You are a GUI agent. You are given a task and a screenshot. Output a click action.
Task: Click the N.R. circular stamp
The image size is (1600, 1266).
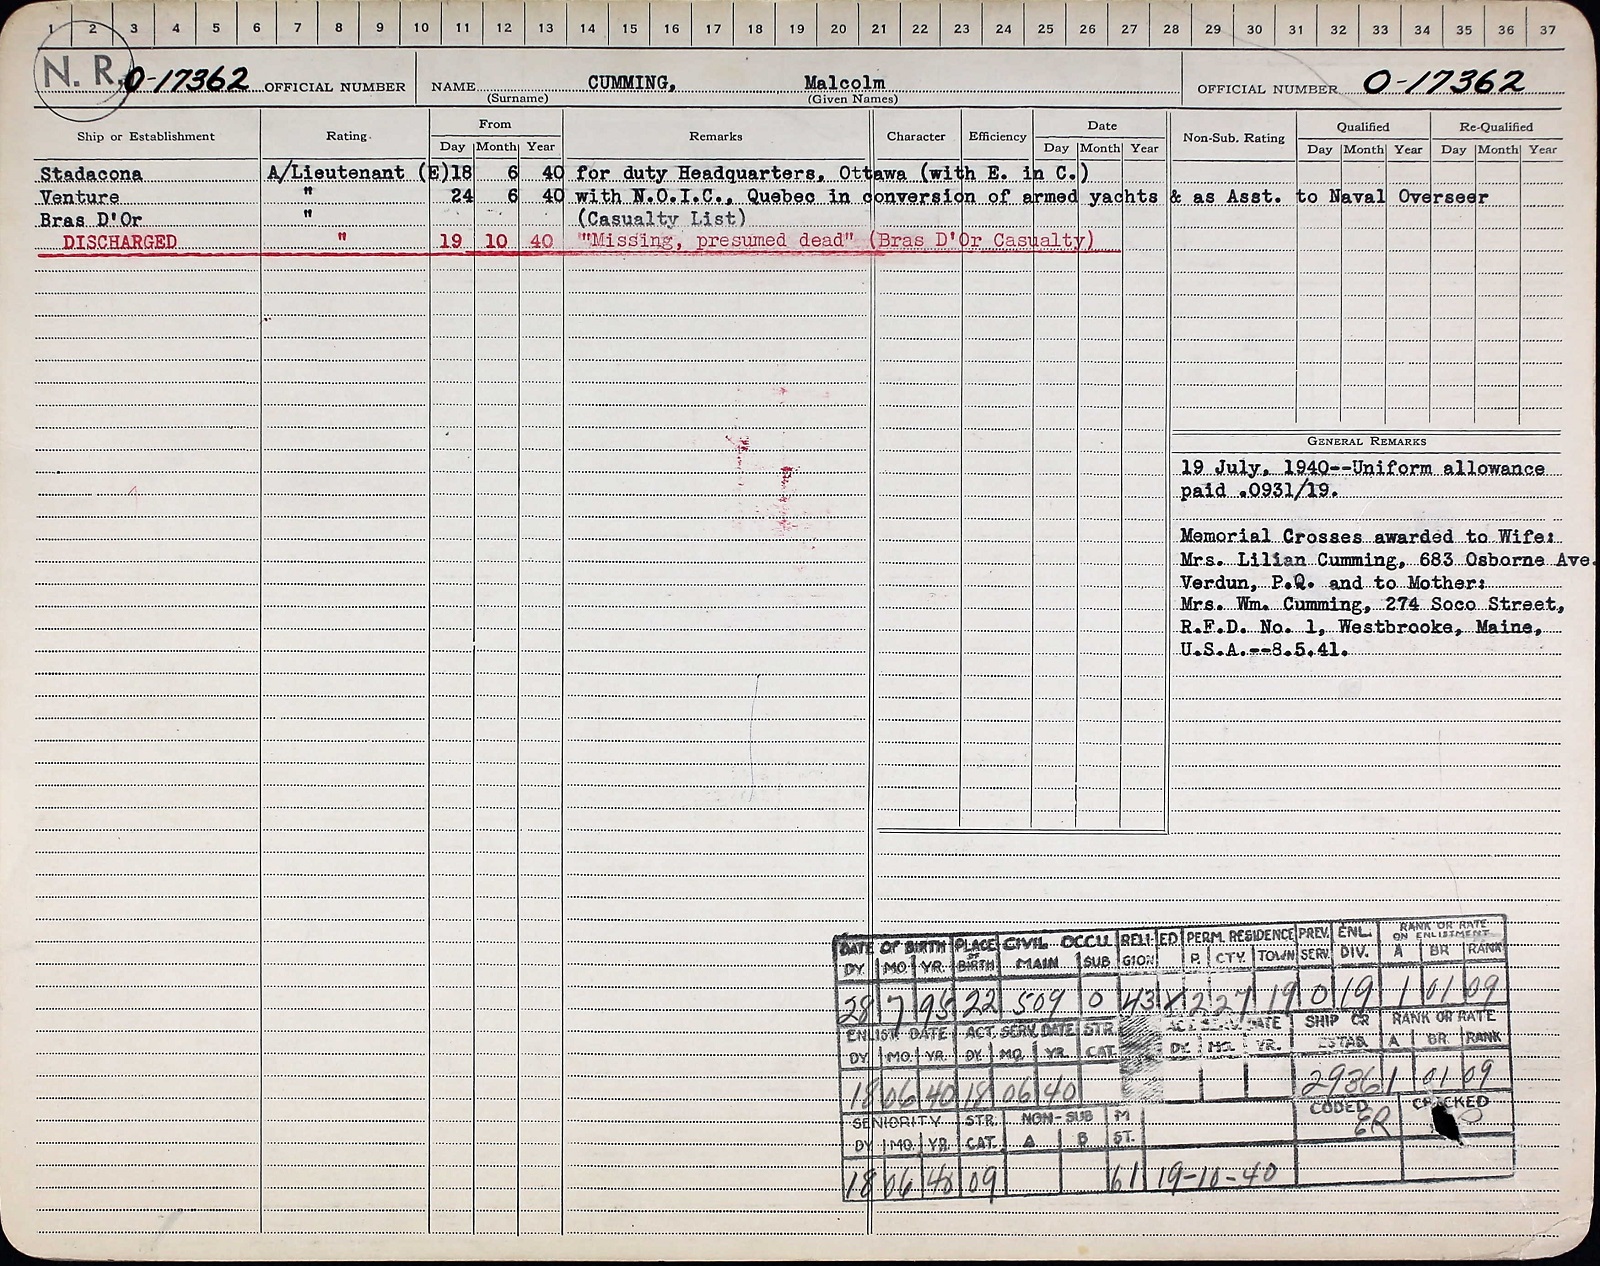point(82,71)
